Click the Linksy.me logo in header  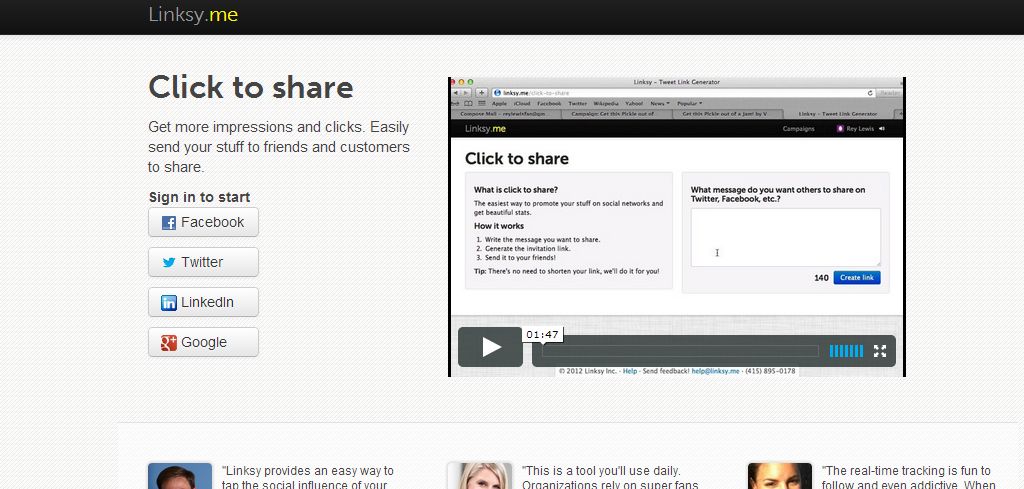tap(193, 15)
